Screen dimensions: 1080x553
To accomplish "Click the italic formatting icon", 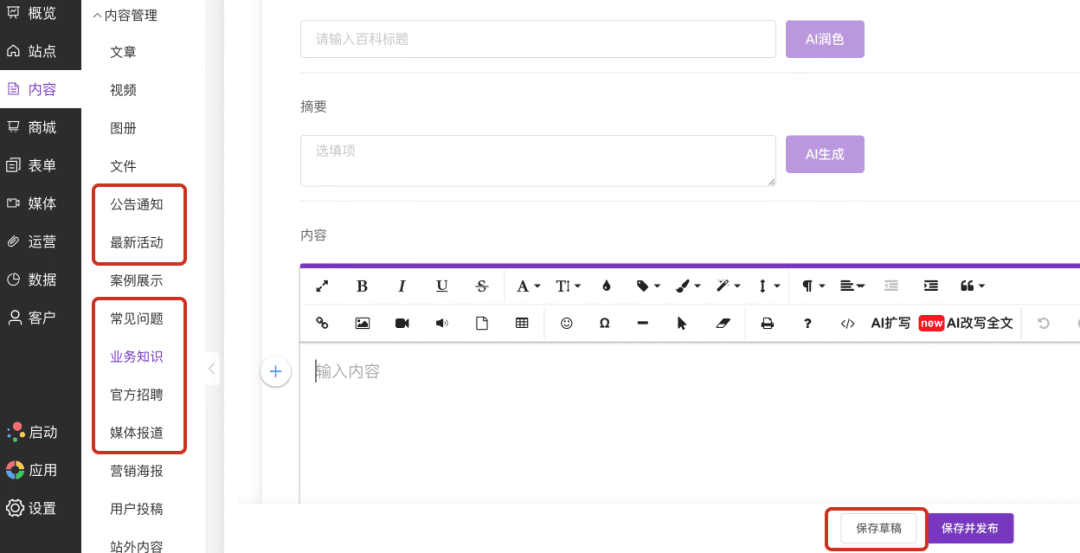I will (x=402, y=286).
